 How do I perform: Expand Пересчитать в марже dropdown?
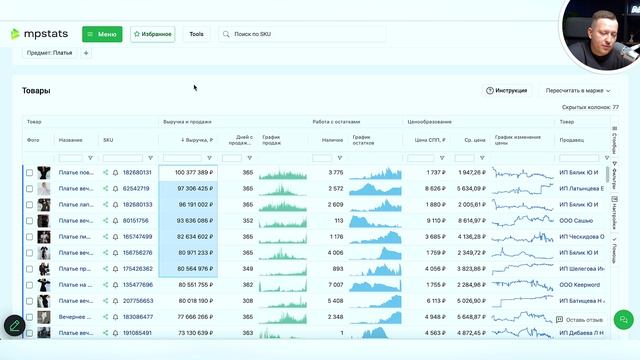(578, 91)
